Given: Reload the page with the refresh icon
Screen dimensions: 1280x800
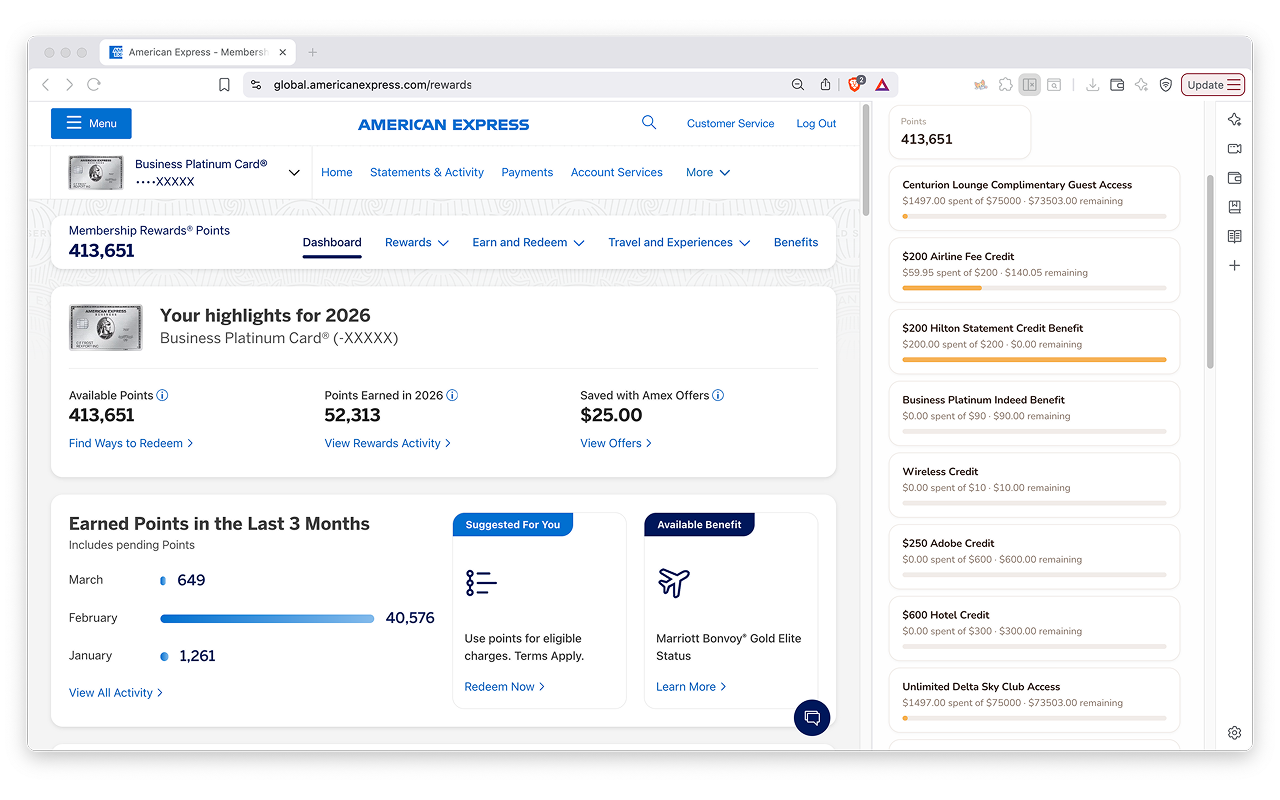Looking at the screenshot, I should pyautogui.click(x=94, y=85).
